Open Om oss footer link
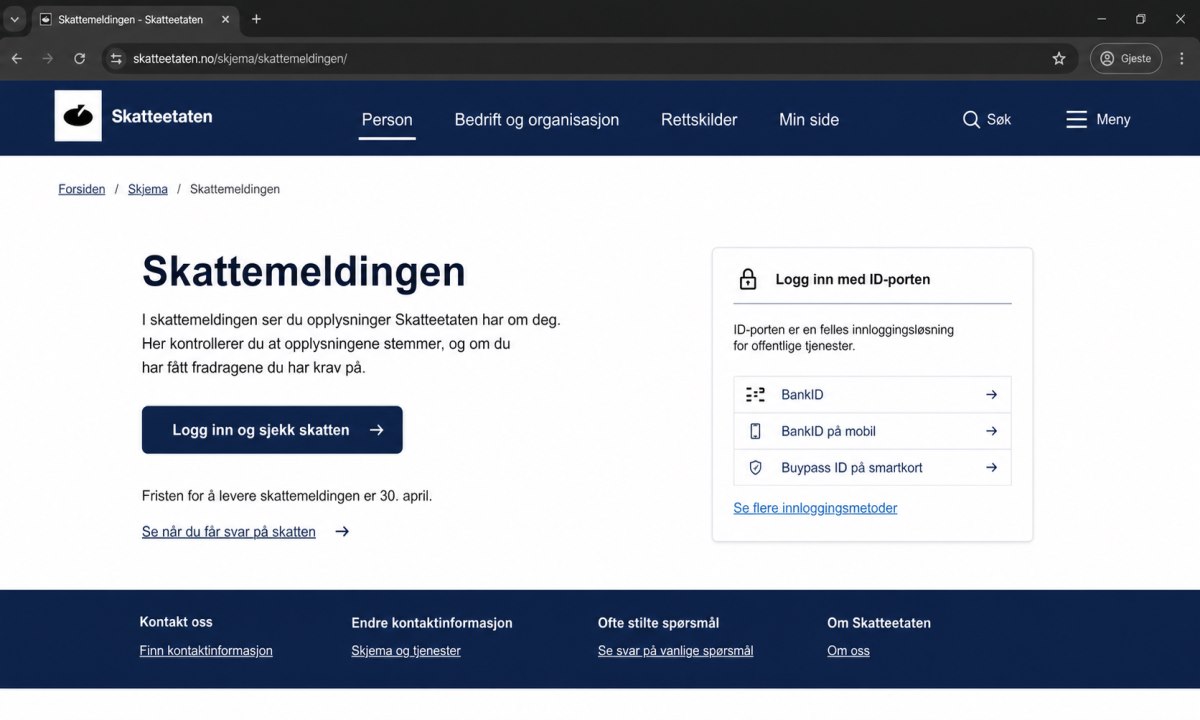The width and height of the screenshot is (1200, 720). click(848, 651)
